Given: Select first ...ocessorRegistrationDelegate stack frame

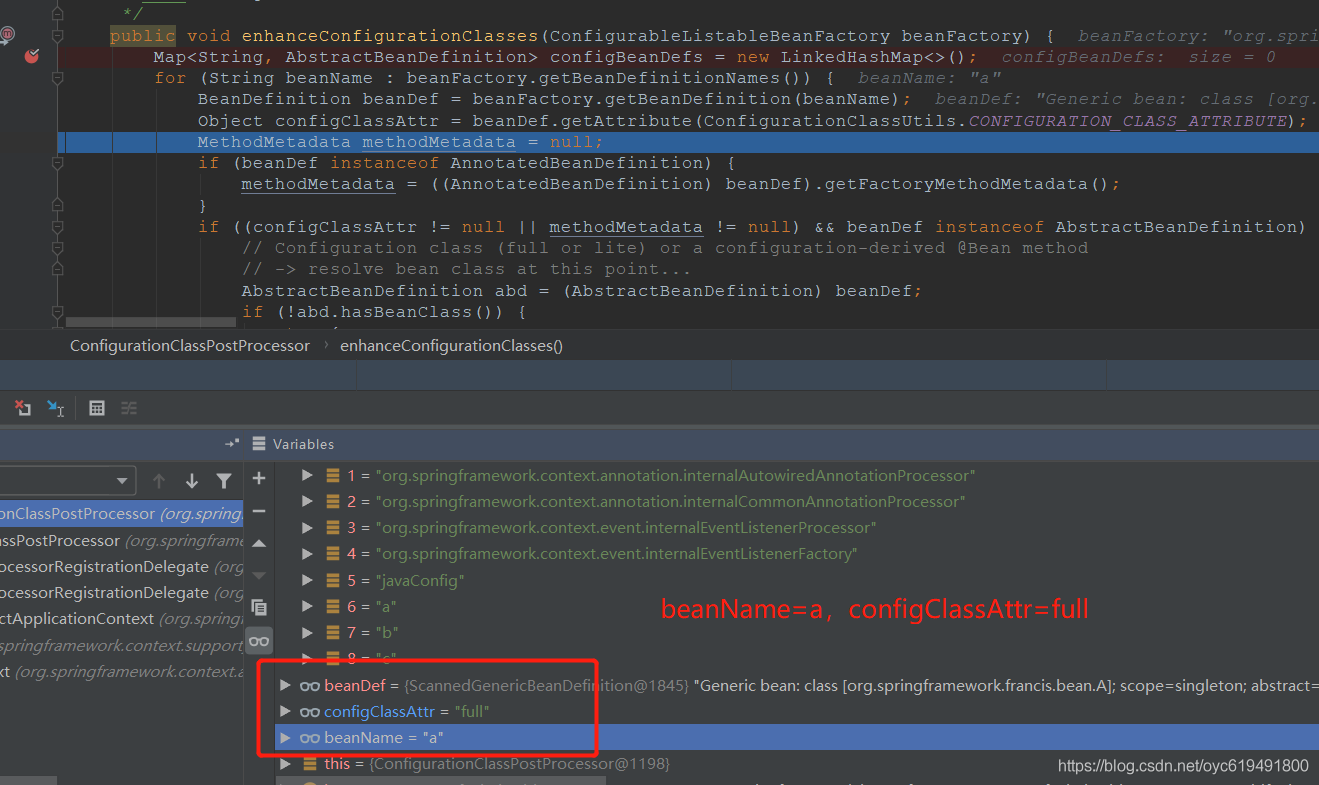Looking at the screenshot, I should pos(121,566).
